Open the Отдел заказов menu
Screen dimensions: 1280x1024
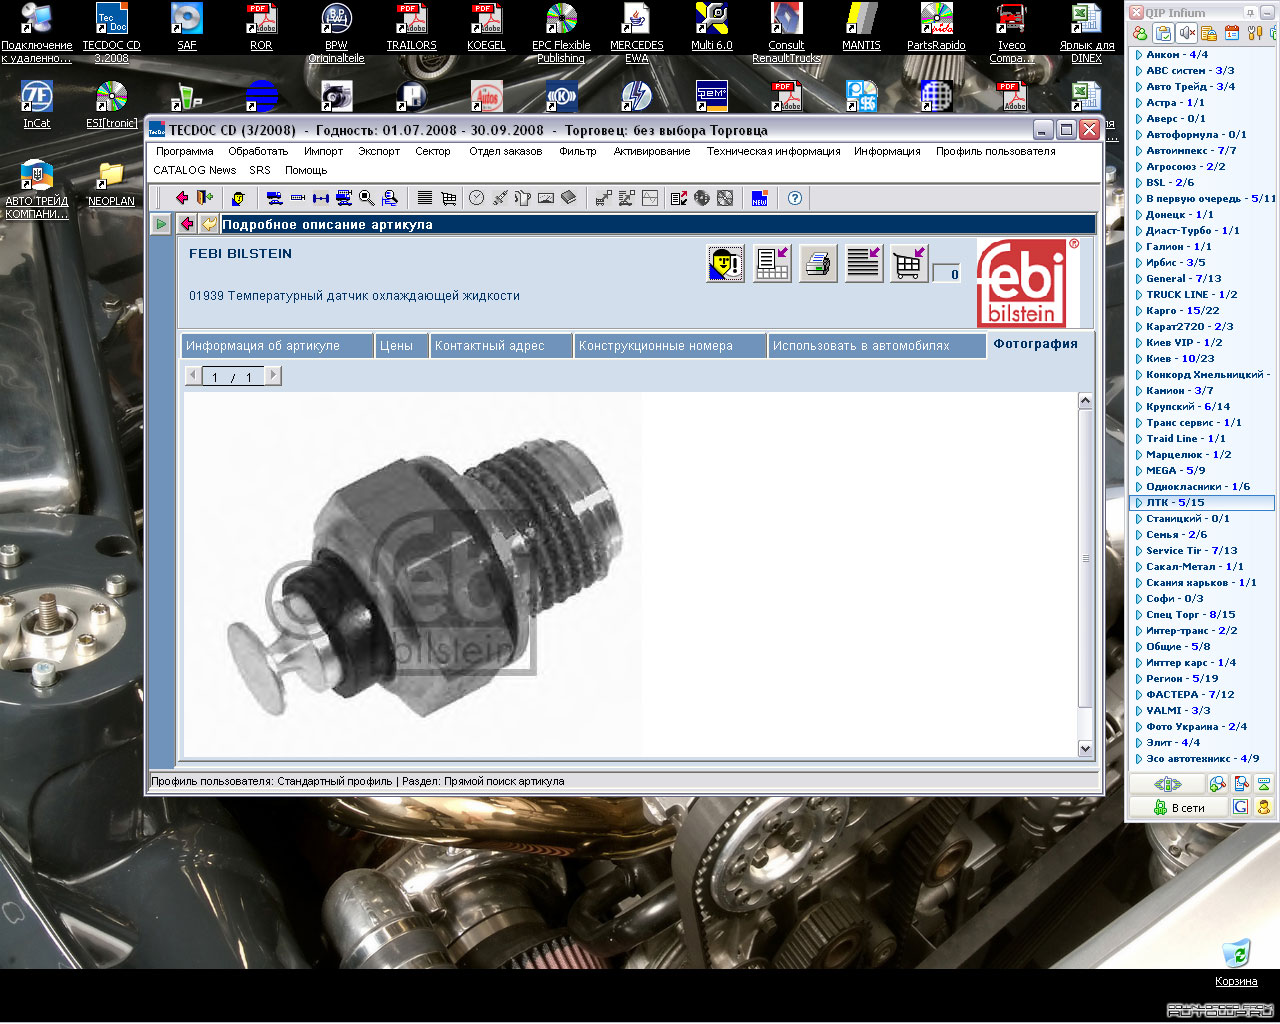506,151
